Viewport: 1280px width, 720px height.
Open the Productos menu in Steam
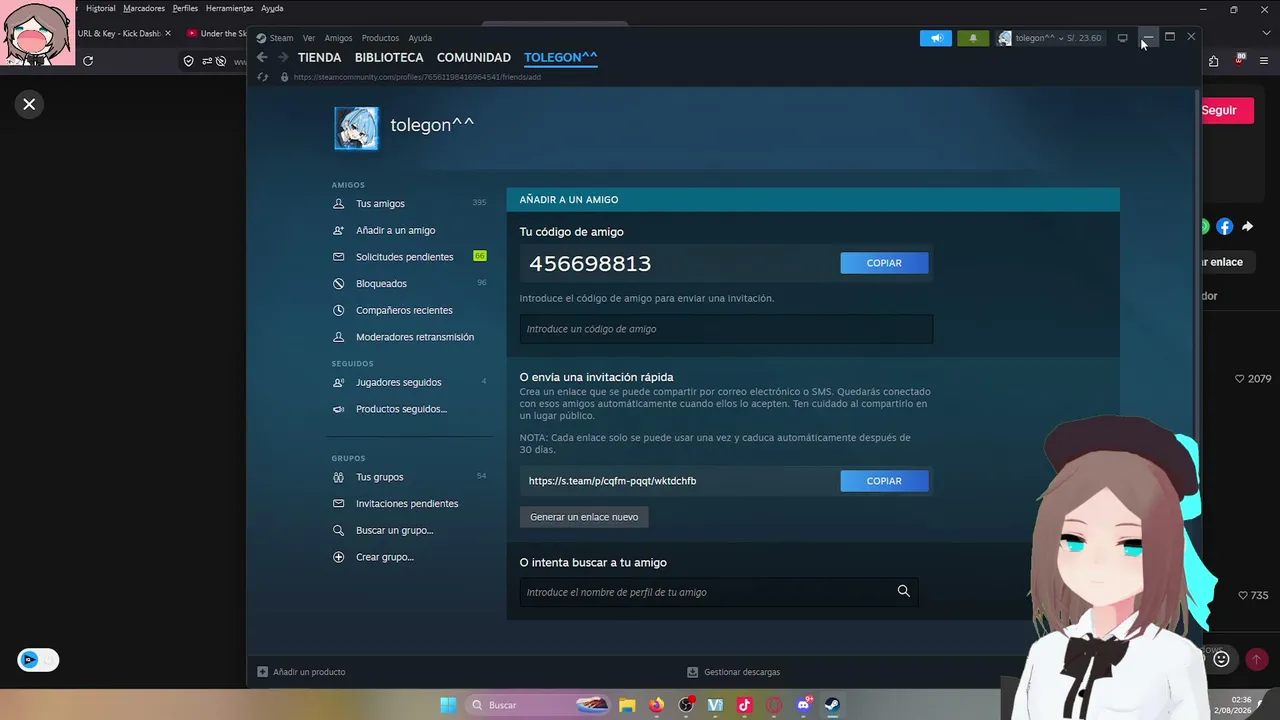(x=380, y=38)
